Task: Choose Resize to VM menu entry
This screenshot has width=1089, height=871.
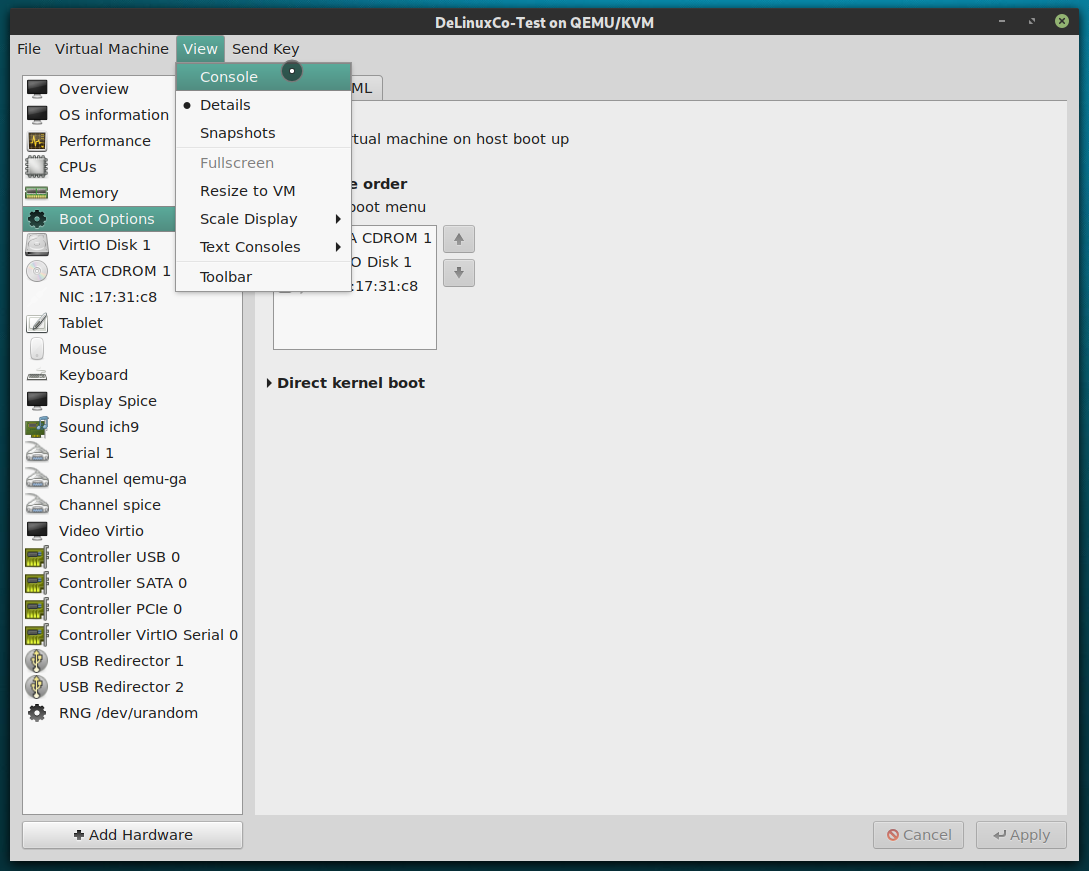Action: point(263,191)
